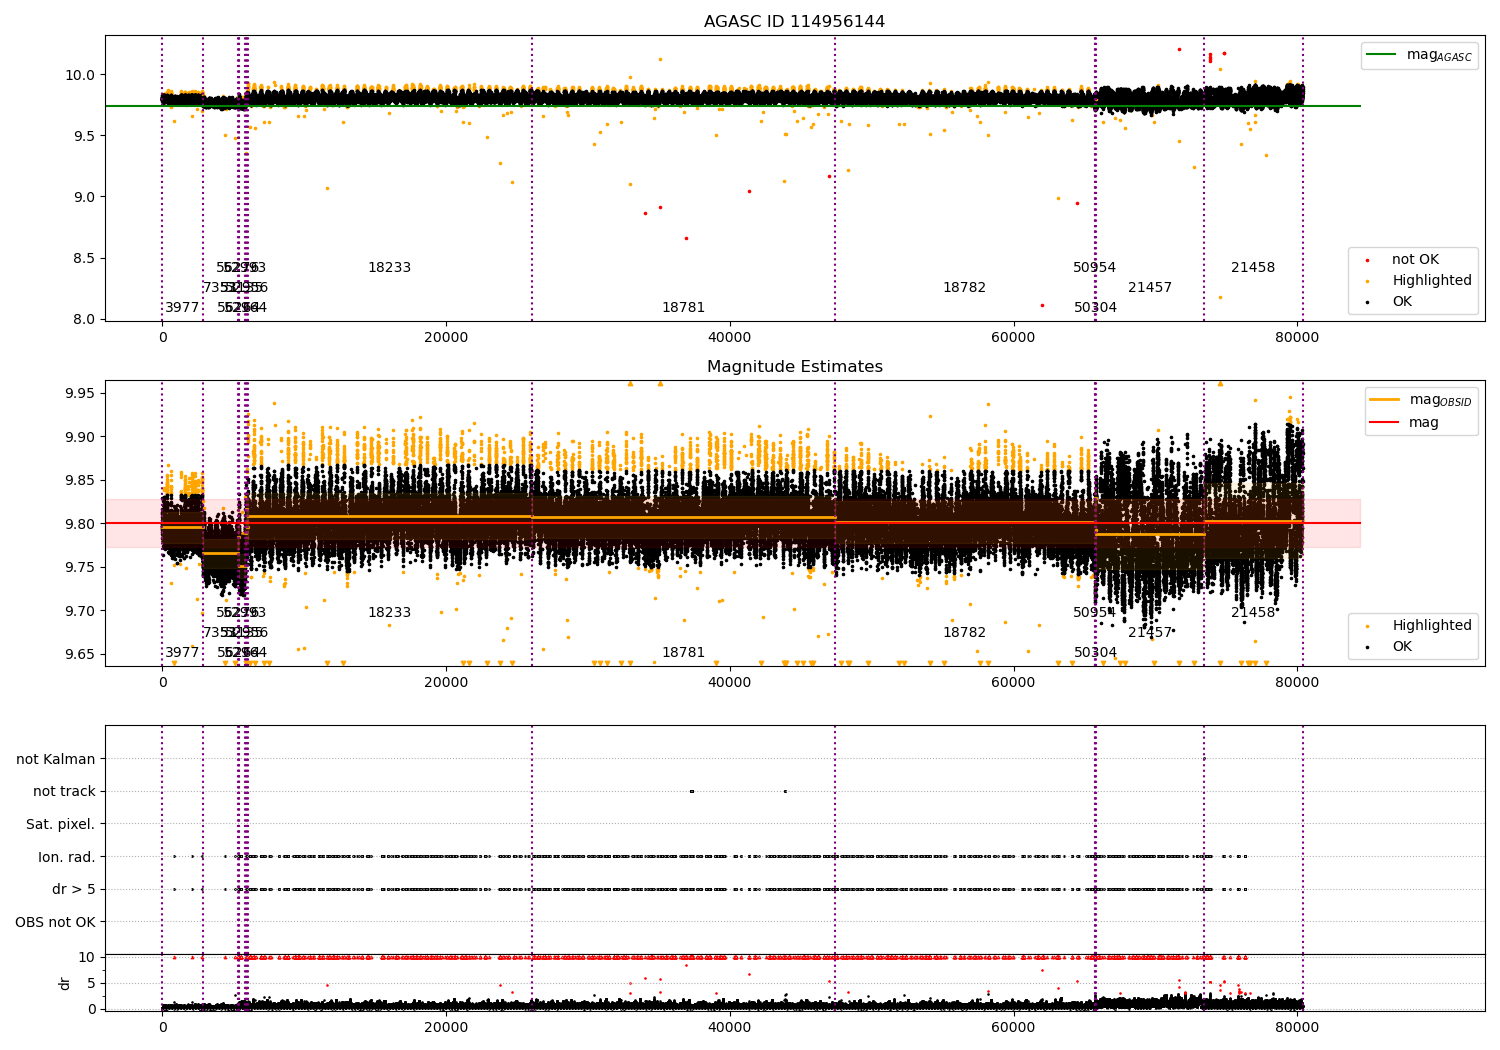Click x-axis tick "60000" under bottom plot
1500x1050 pixels.
[1013, 1028]
